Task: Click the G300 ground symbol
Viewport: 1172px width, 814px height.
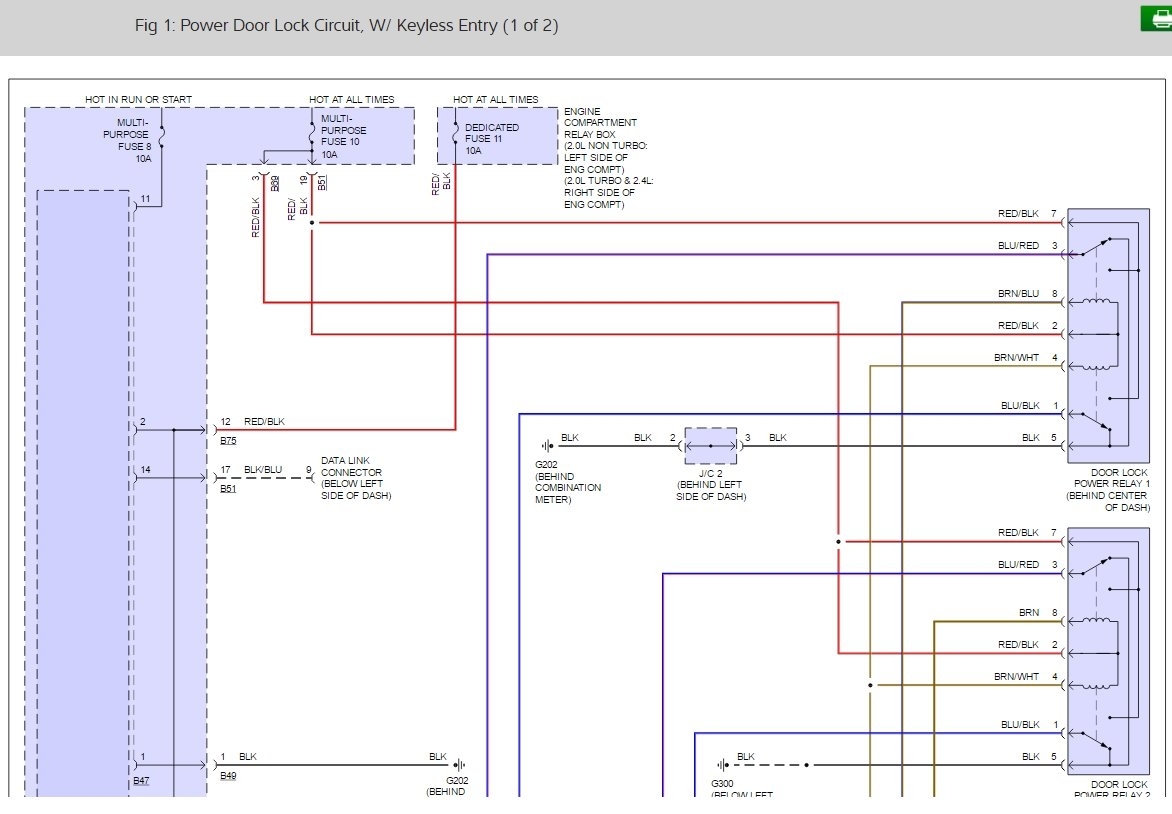Action: coord(722,765)
